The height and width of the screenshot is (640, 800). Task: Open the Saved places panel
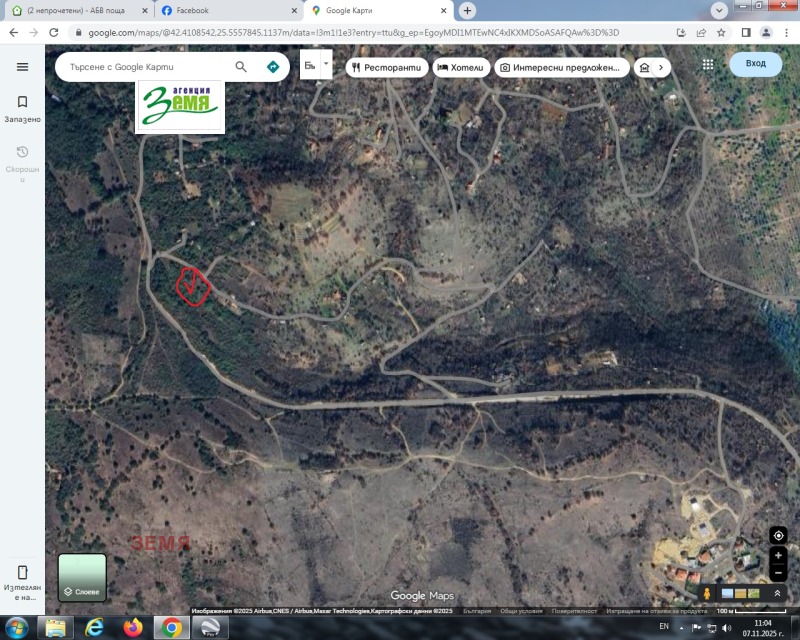pos(22,108)
